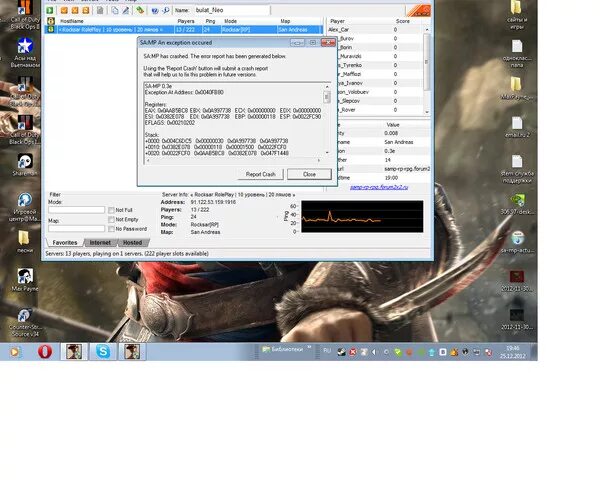Image resolution: width=600 pixels, height=480 pixels.
Task: Click the blue help question icon
Action: [155, 10]
